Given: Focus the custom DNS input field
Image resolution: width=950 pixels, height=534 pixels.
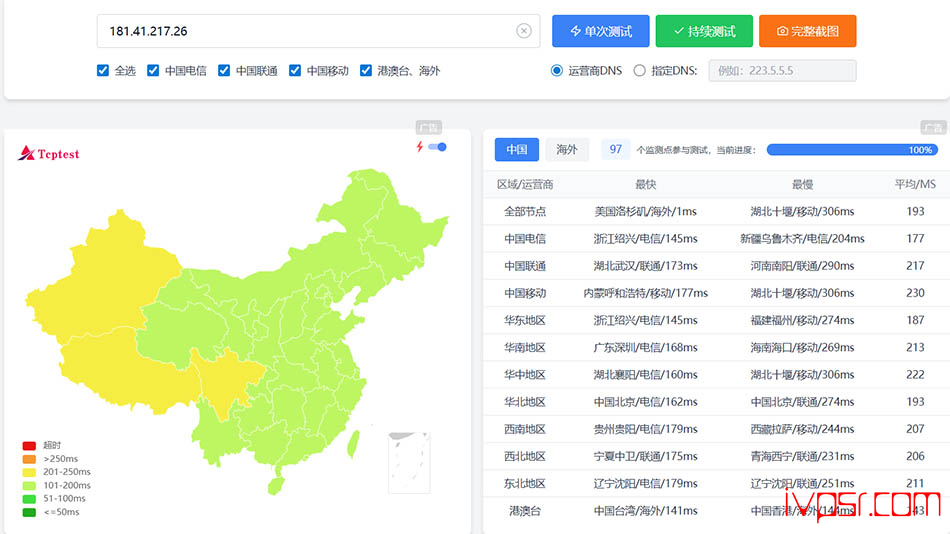Looking at the screenshot, I should click(782, 70).
